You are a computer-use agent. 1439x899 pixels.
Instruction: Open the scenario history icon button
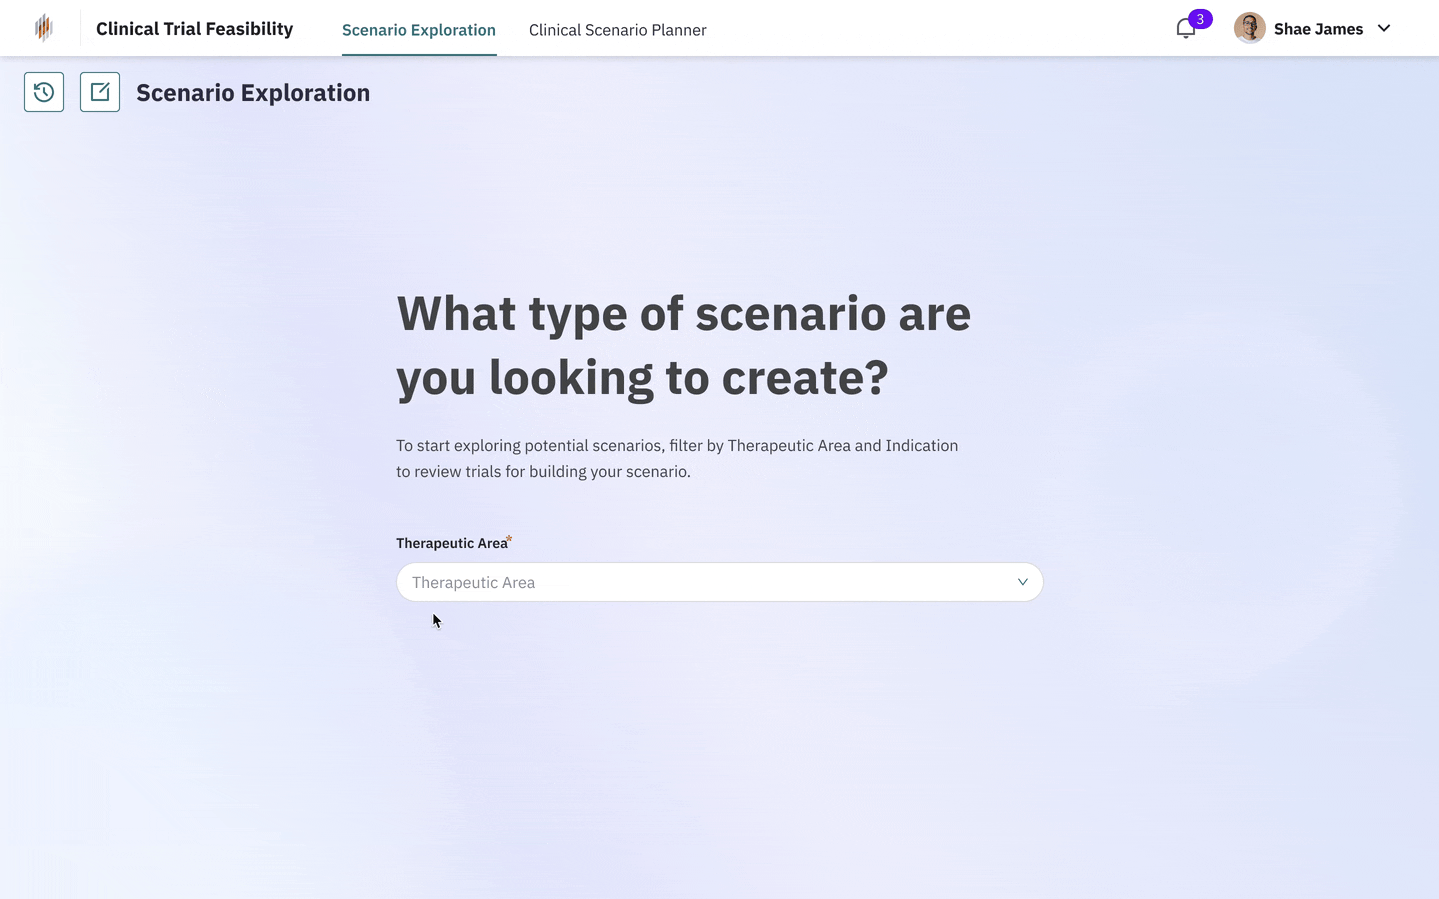[44, 92]
